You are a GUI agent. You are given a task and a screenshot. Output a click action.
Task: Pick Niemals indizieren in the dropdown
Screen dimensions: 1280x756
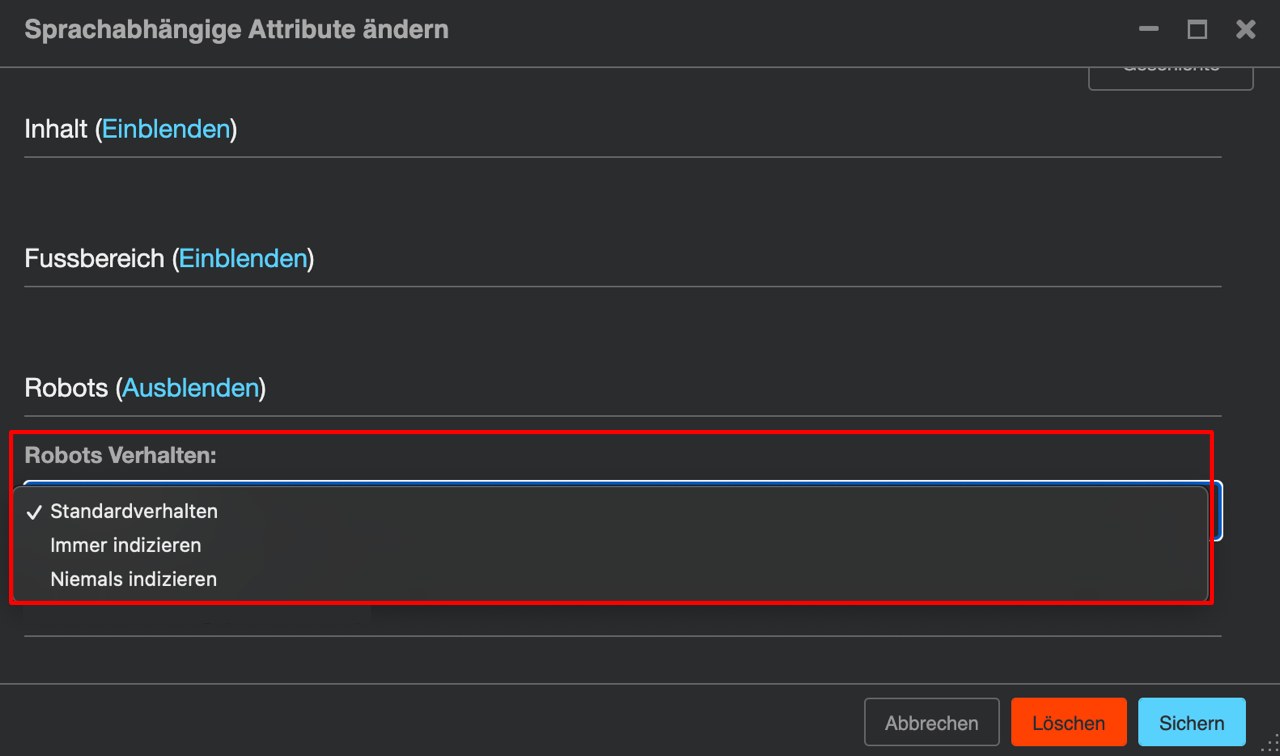point(133,579)
